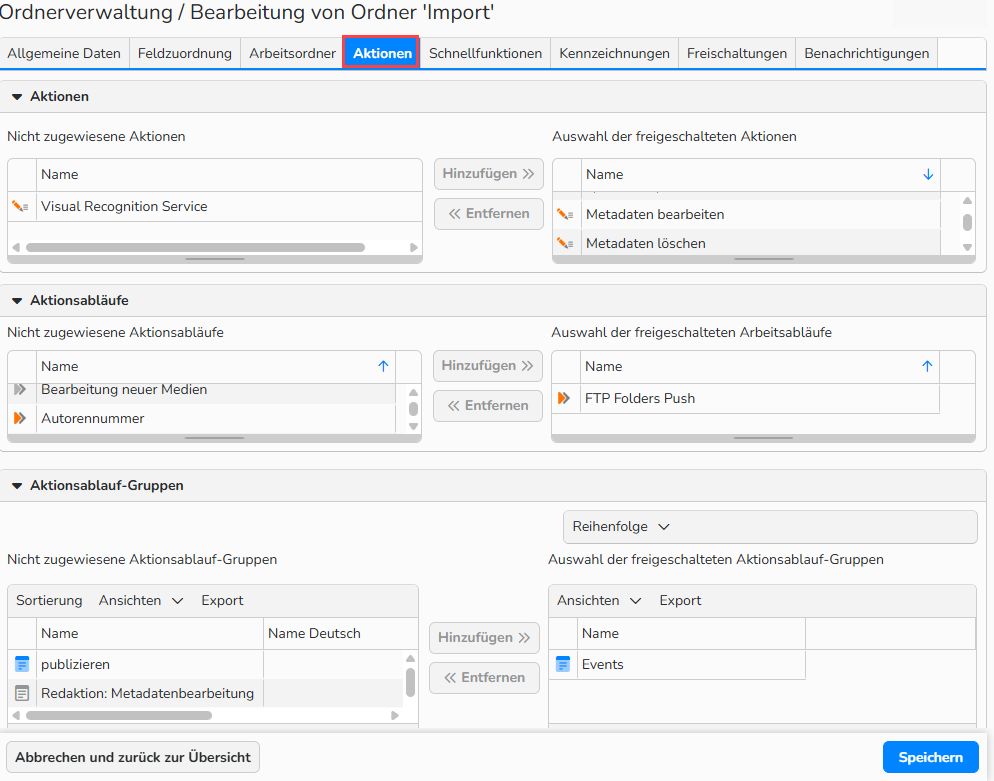The width and height of the screenshot is (994, 781).
Task: Open the Freischaltungen tab
Action: point(737,53)
